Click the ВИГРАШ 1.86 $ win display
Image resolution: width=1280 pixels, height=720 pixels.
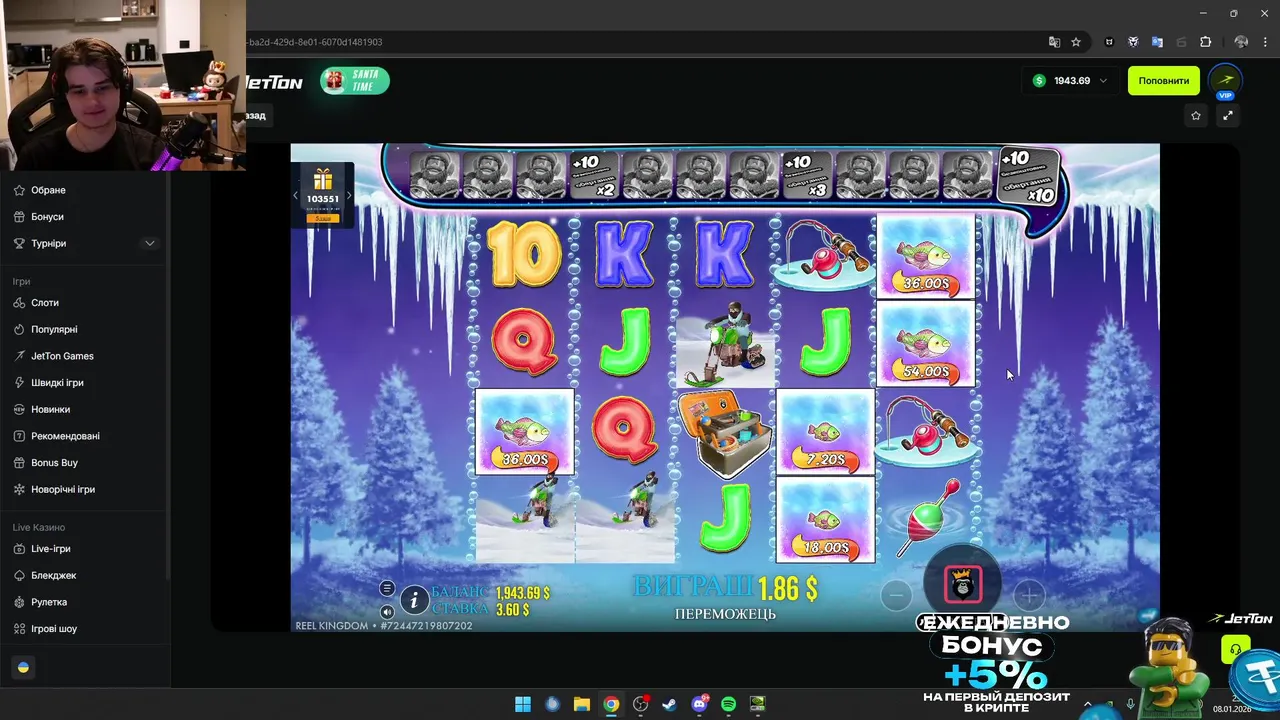(725, 588)
